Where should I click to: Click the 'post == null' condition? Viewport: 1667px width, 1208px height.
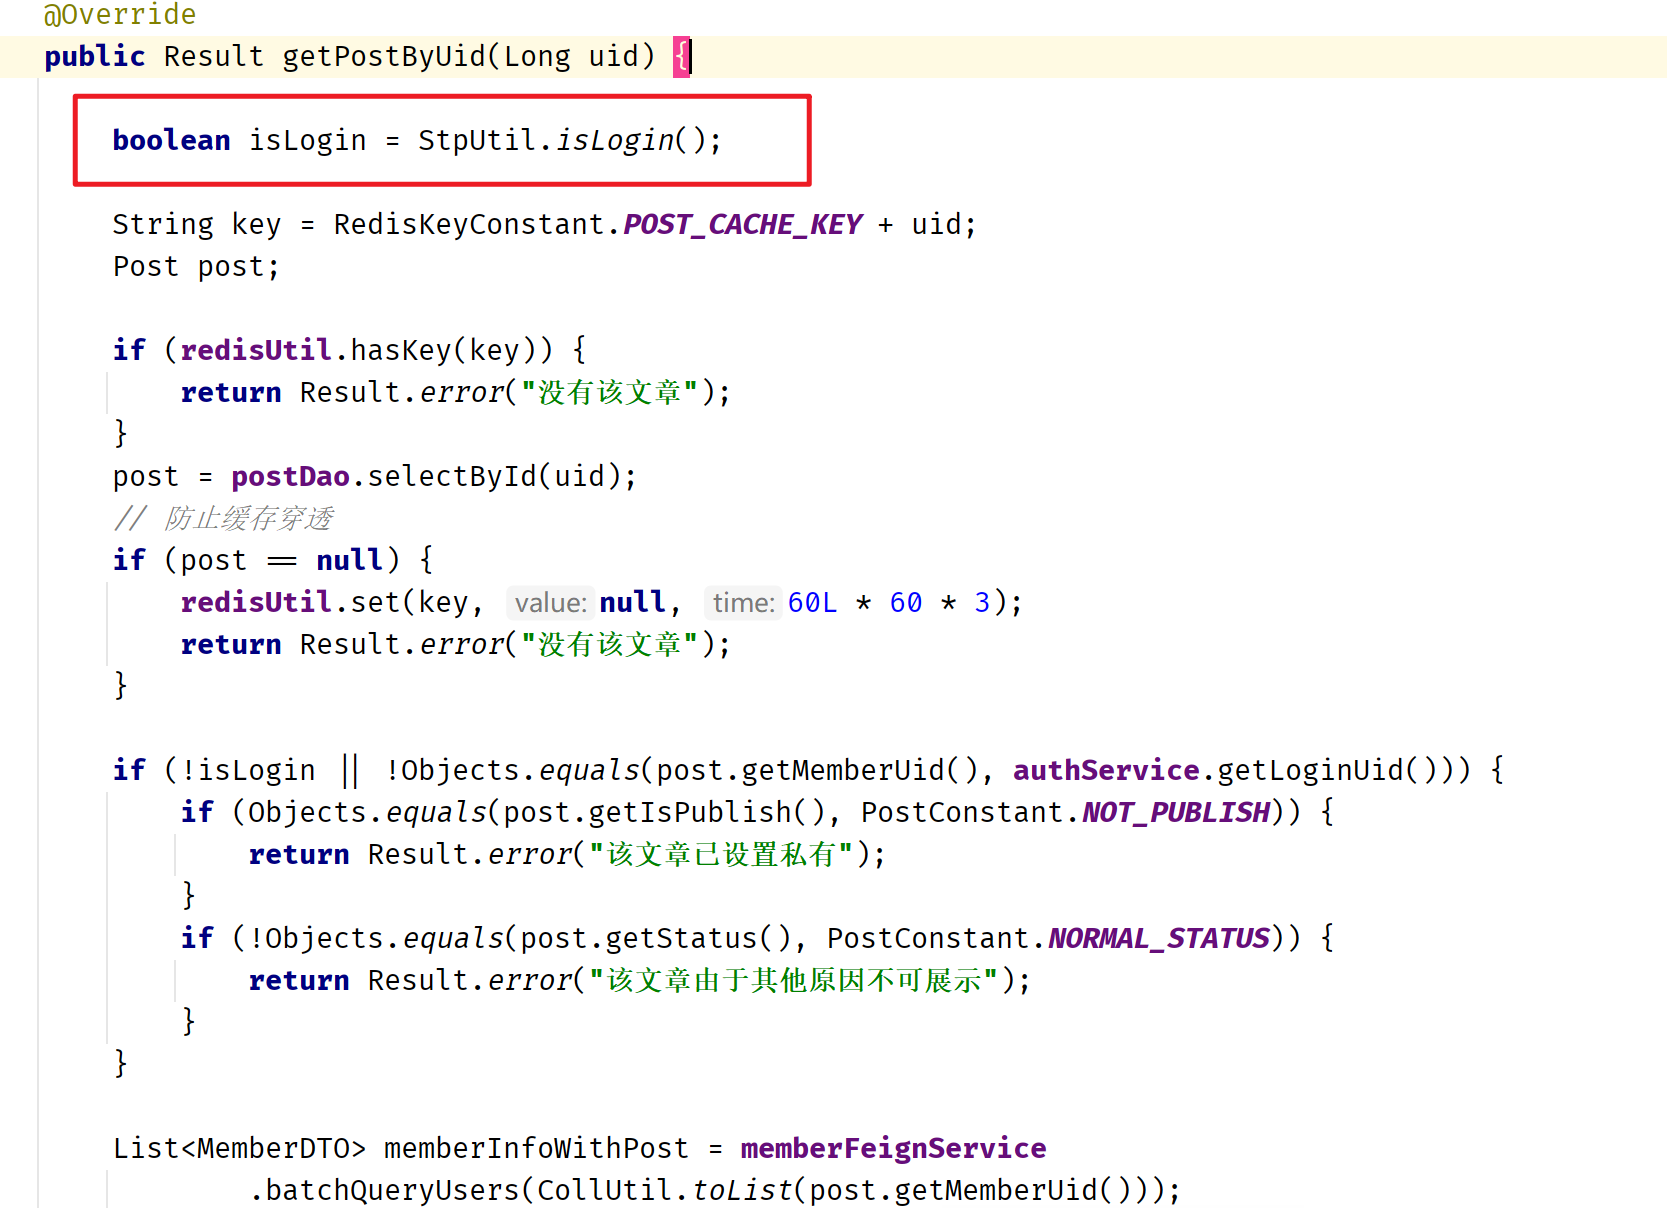click(x=281, y=560)
